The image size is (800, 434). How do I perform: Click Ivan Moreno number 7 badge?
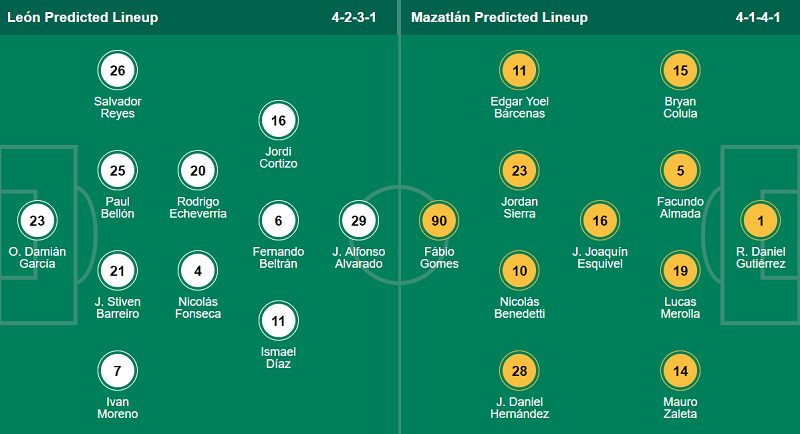118,371
